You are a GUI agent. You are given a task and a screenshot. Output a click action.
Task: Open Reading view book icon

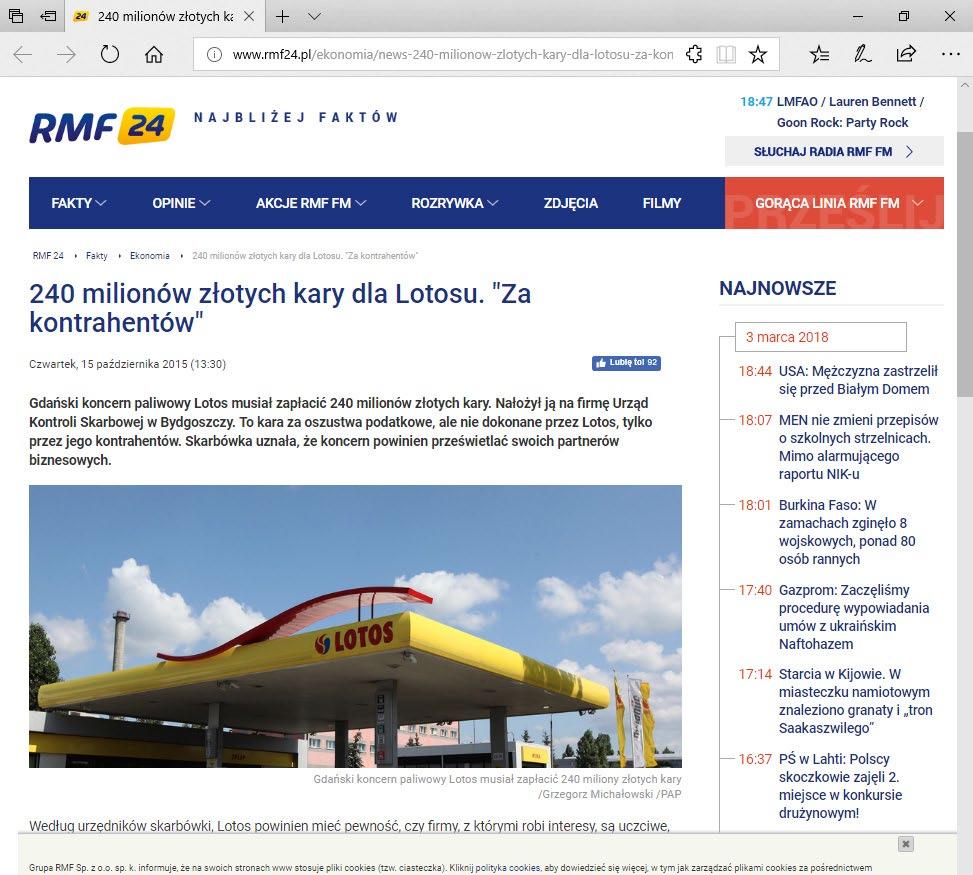(725, 55)
